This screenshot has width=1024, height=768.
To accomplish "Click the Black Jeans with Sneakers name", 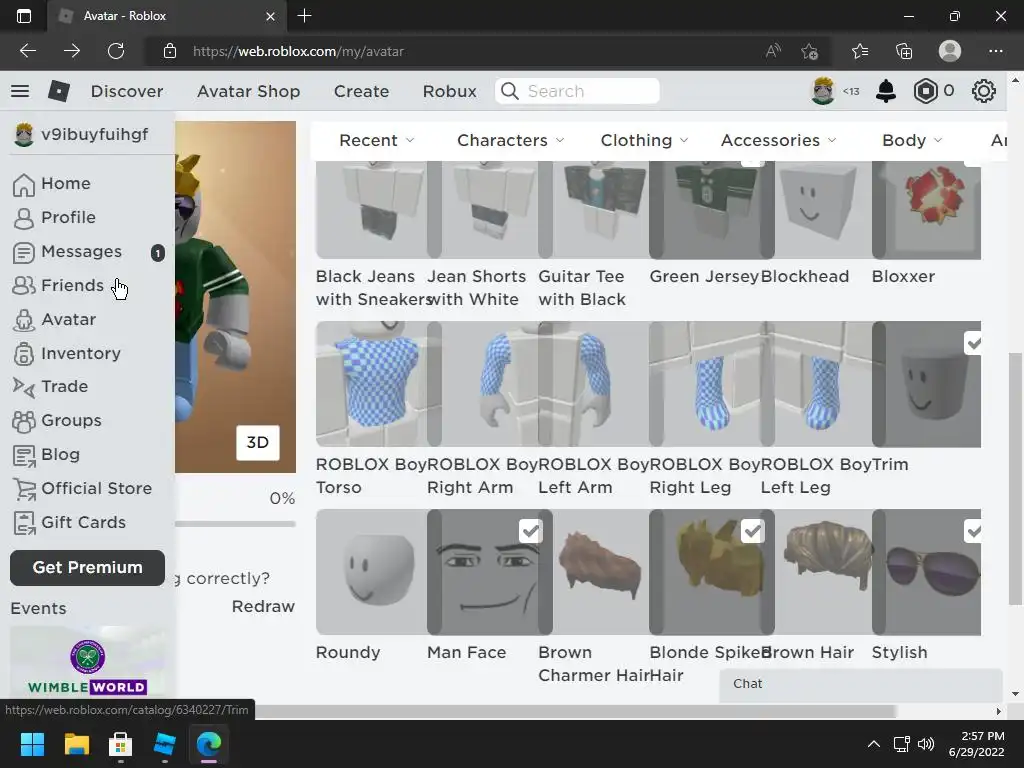I will [374, 288].
